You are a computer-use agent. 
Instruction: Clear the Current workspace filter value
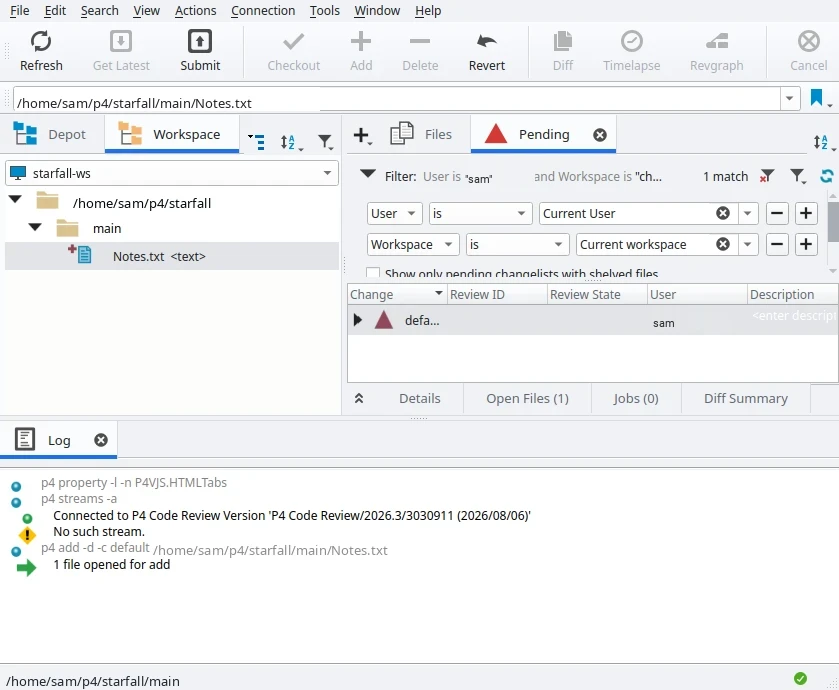tap(723, 244)
